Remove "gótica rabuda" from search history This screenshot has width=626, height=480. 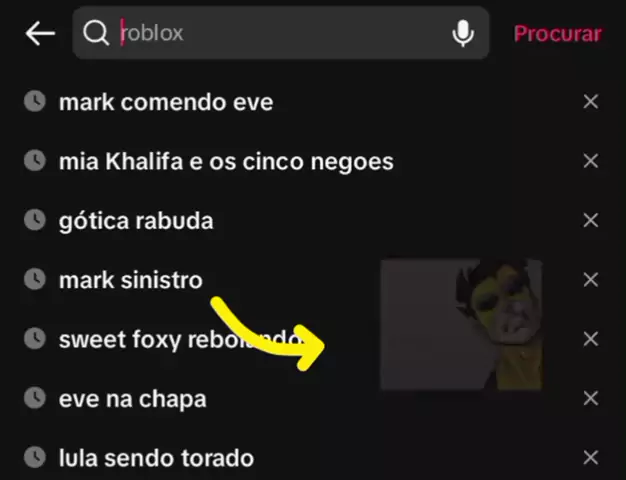[x=591, y=220]
